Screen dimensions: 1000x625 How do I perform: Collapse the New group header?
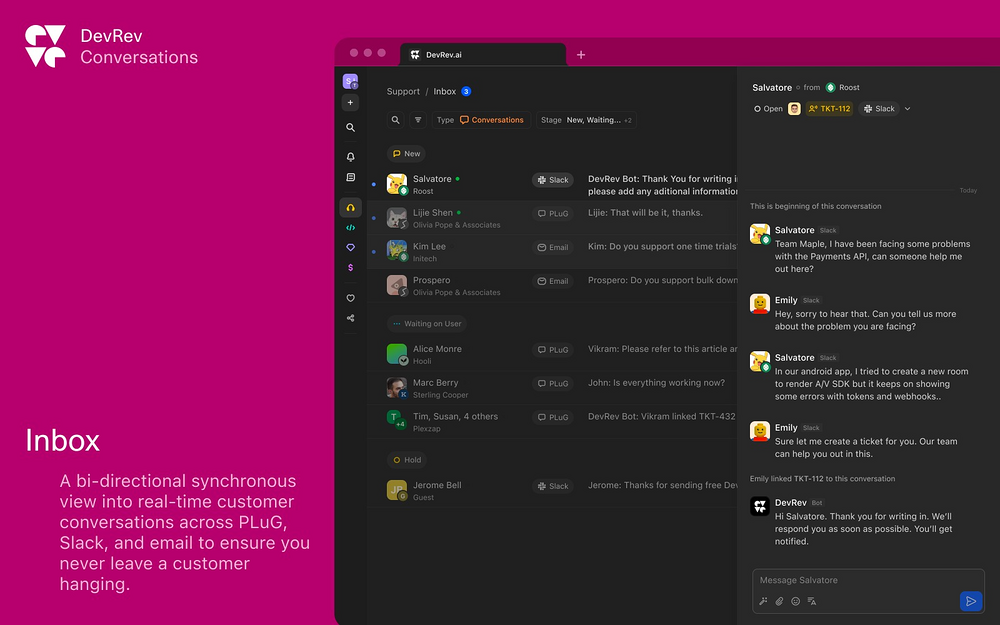(x=406, y=154)
